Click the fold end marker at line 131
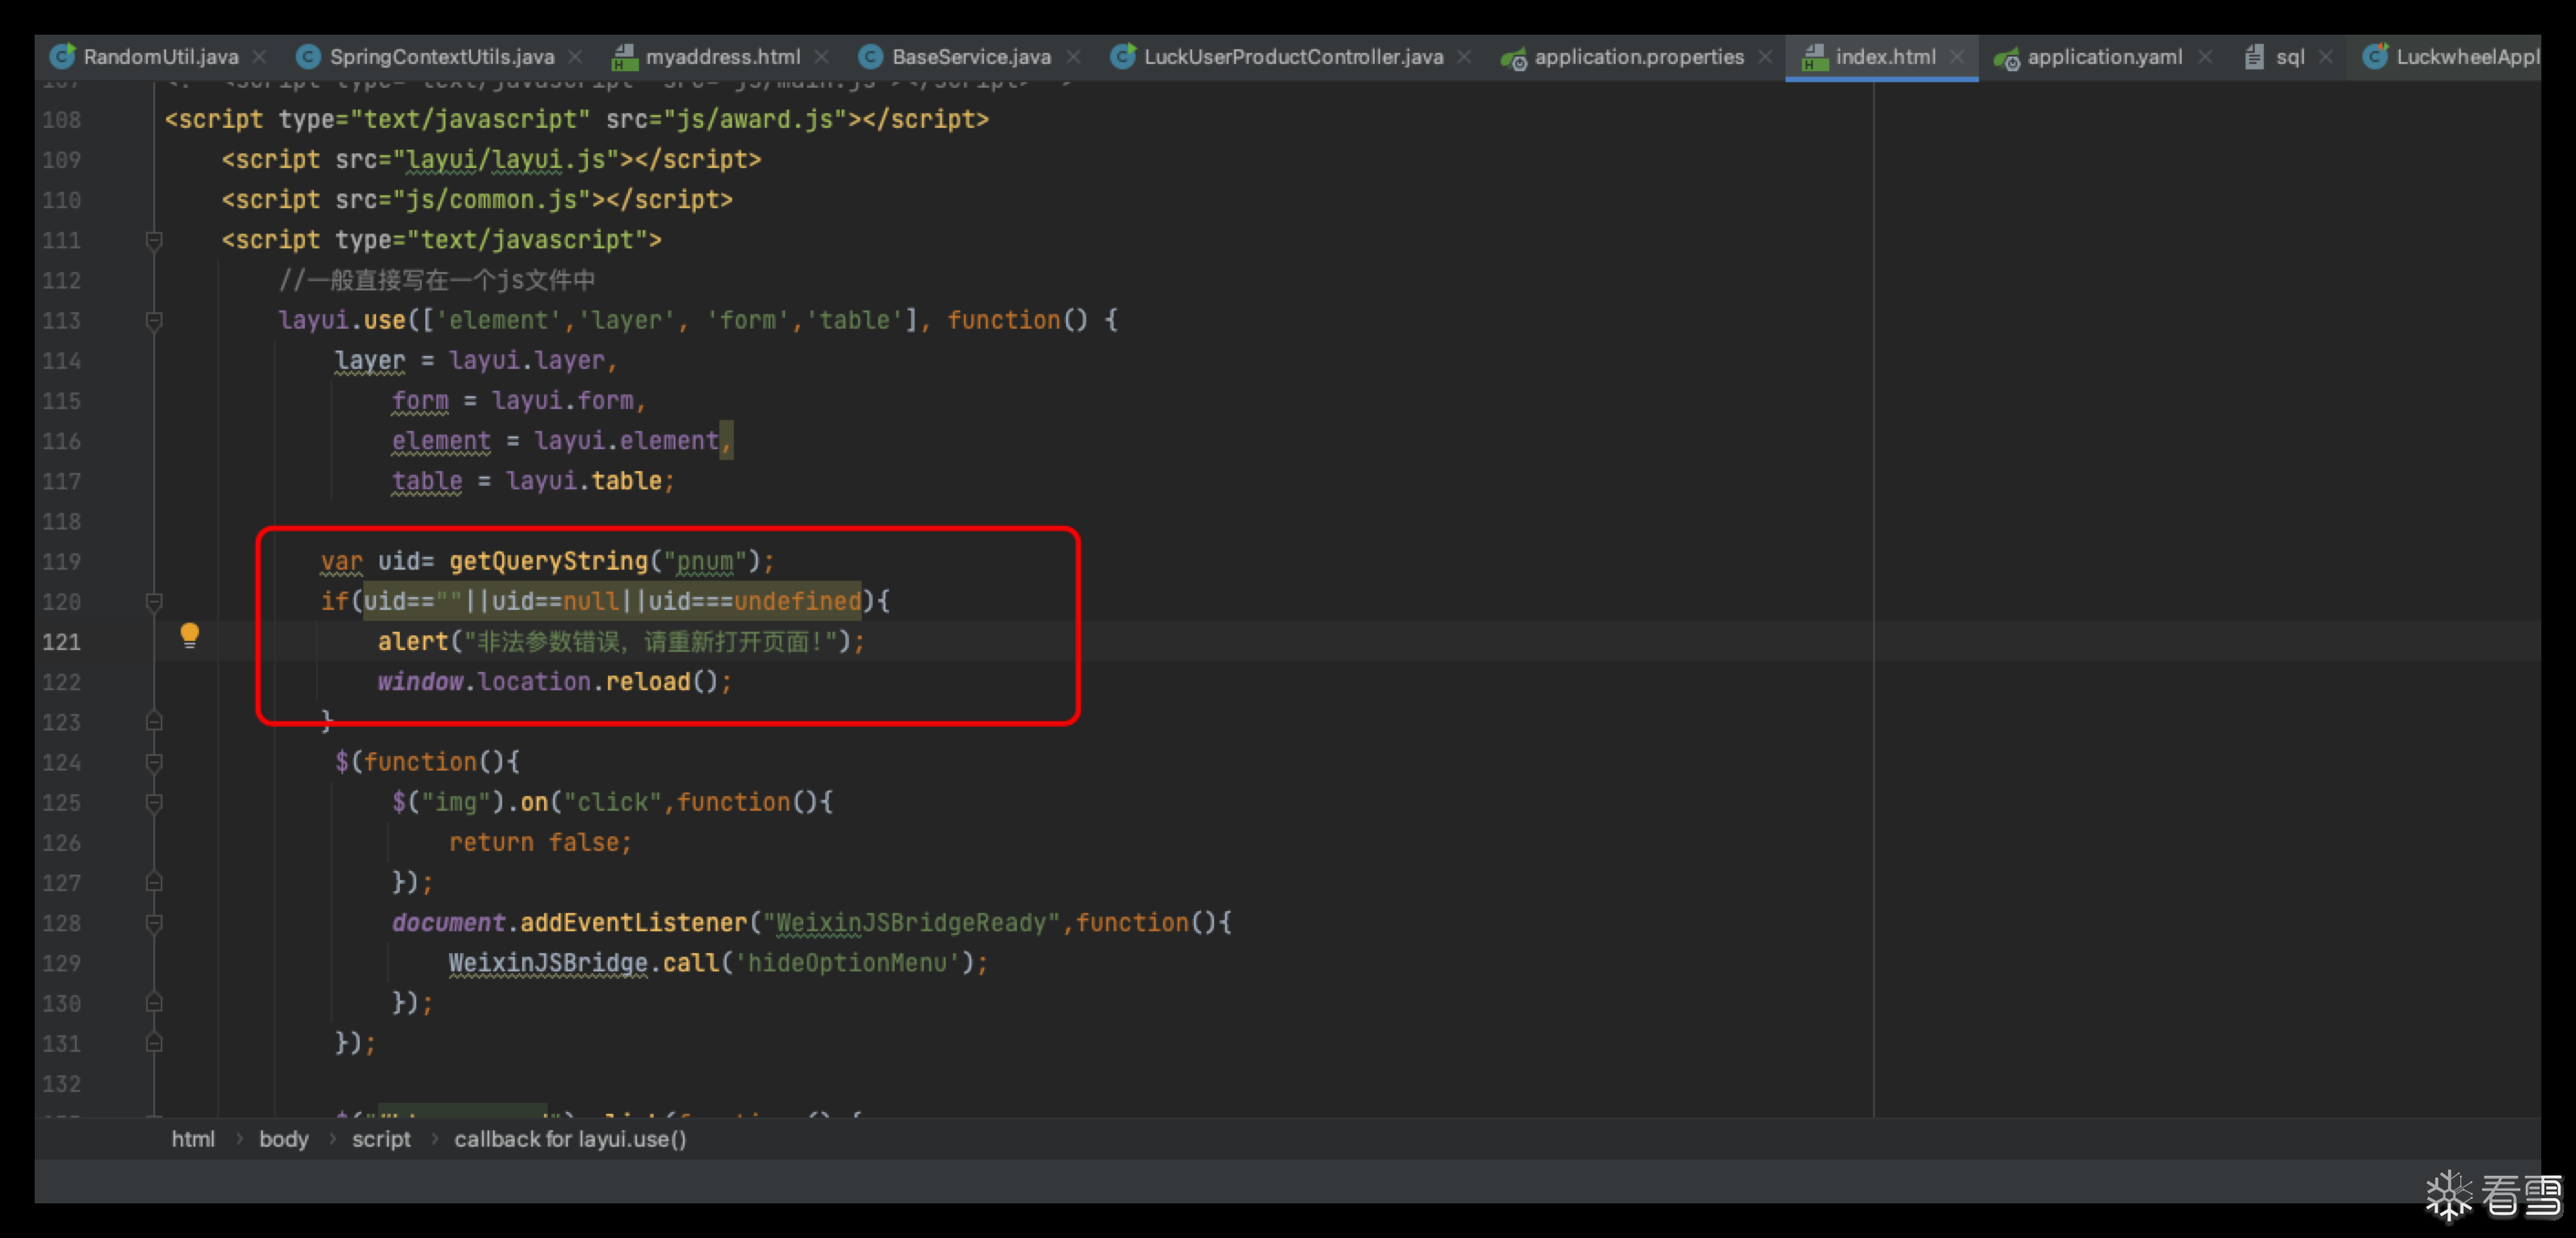The image size is (2576, 1238). coord(154,1043)
